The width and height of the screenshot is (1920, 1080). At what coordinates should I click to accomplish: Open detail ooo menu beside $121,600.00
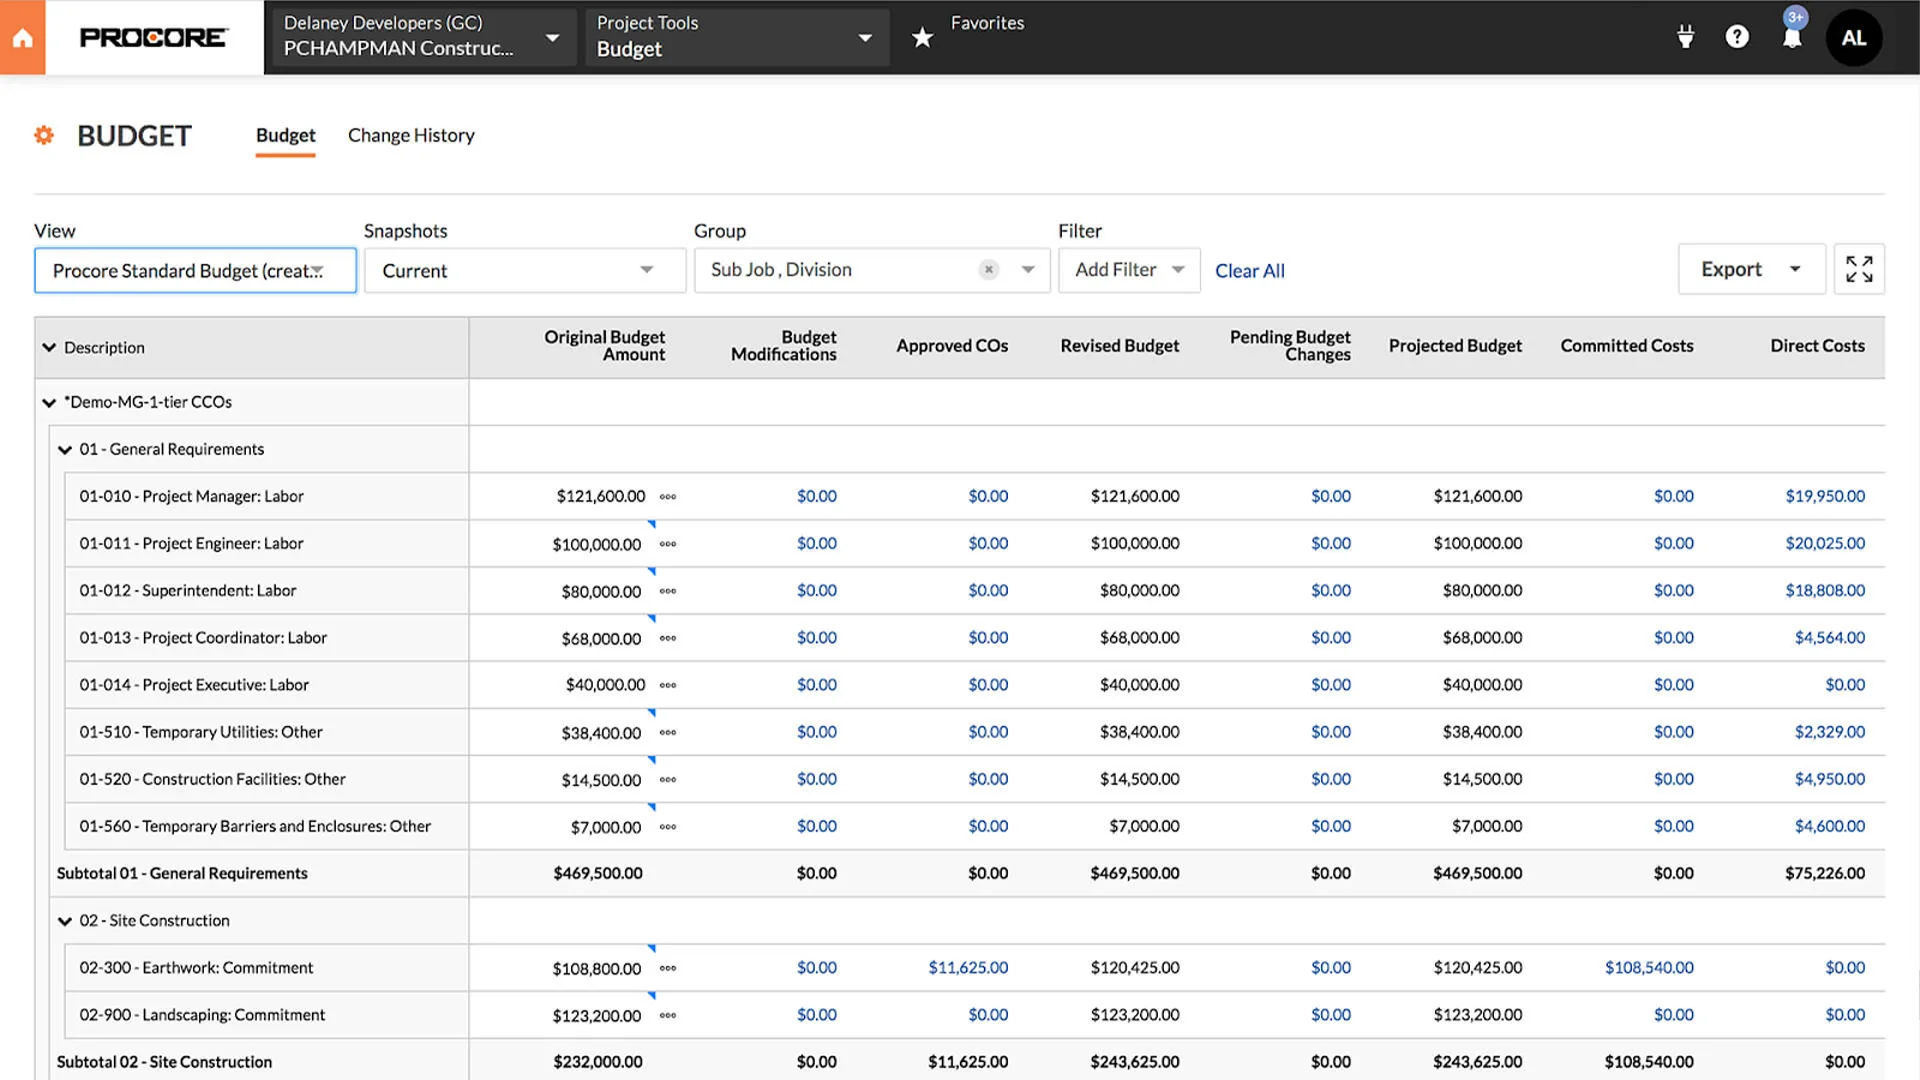point(667,496)
